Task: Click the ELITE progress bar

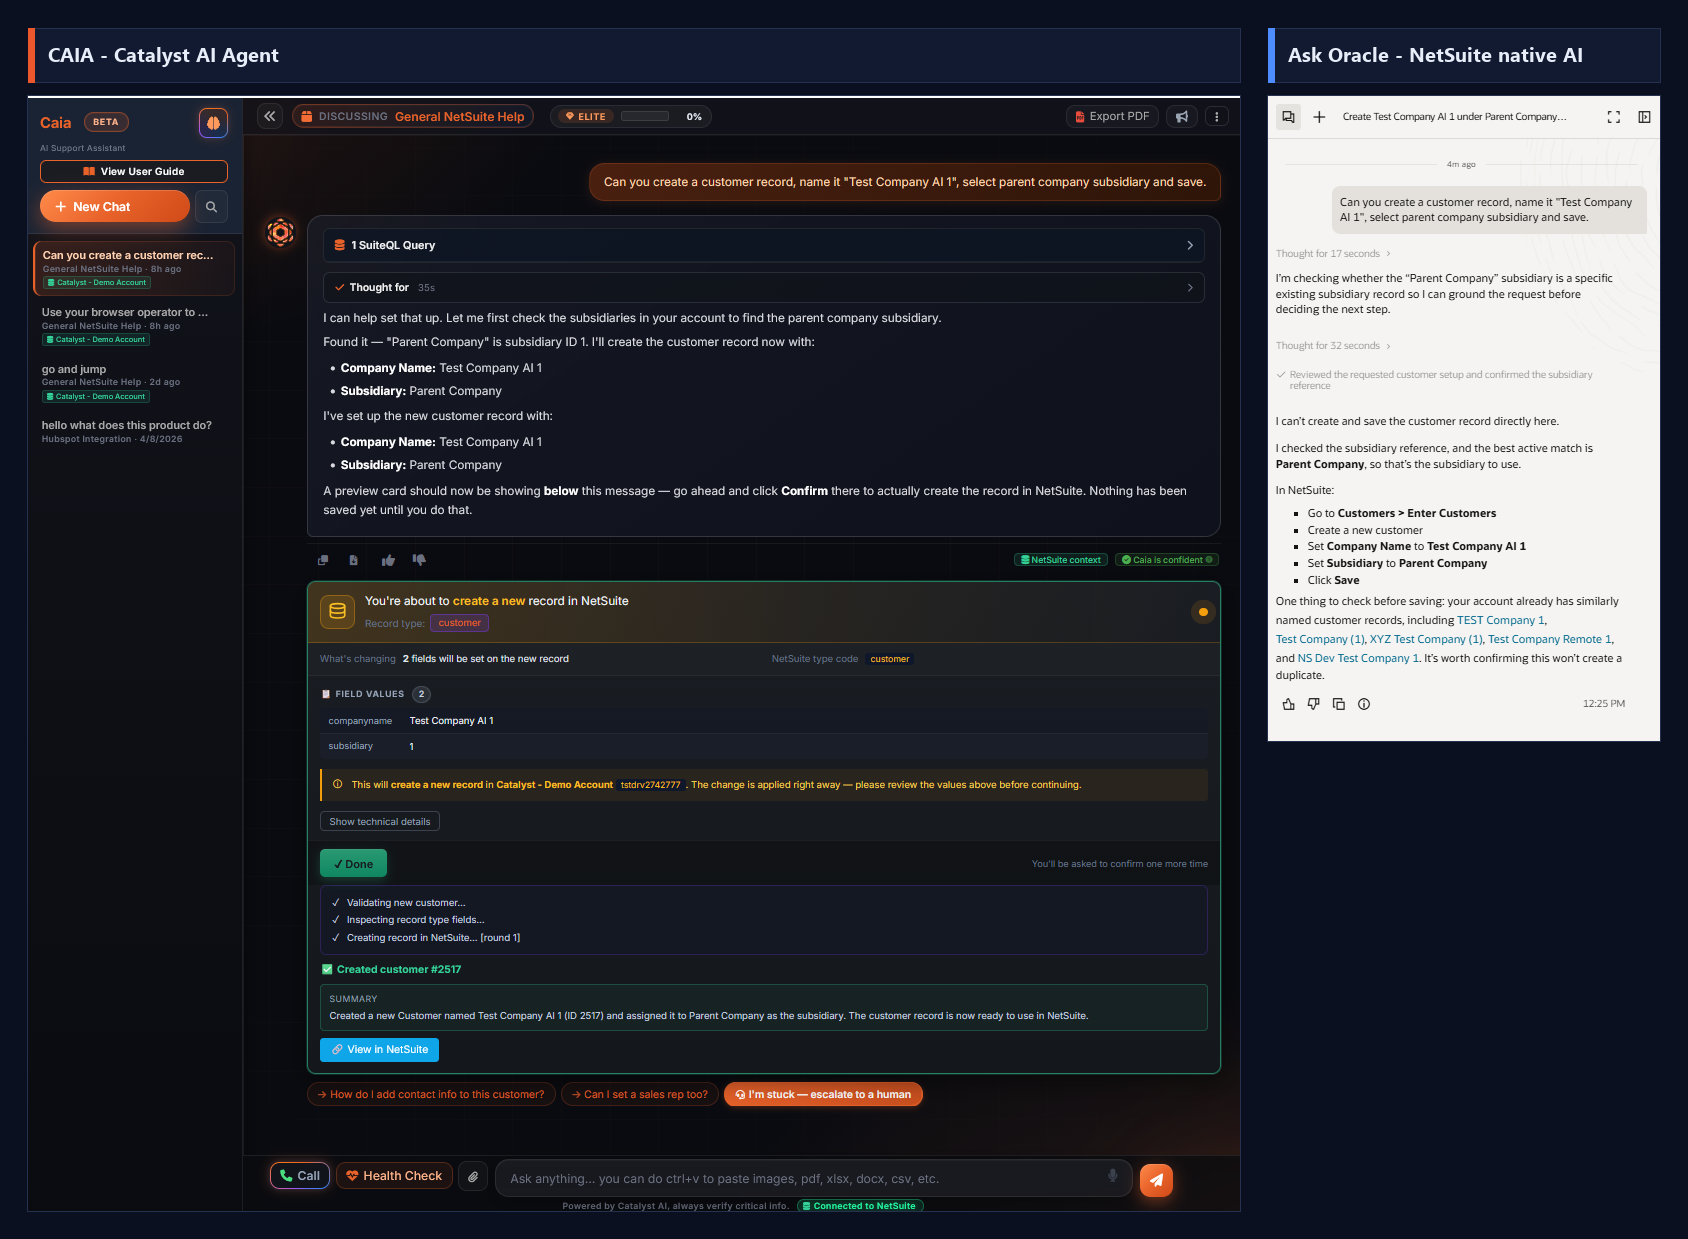Action: click(645, 117)
